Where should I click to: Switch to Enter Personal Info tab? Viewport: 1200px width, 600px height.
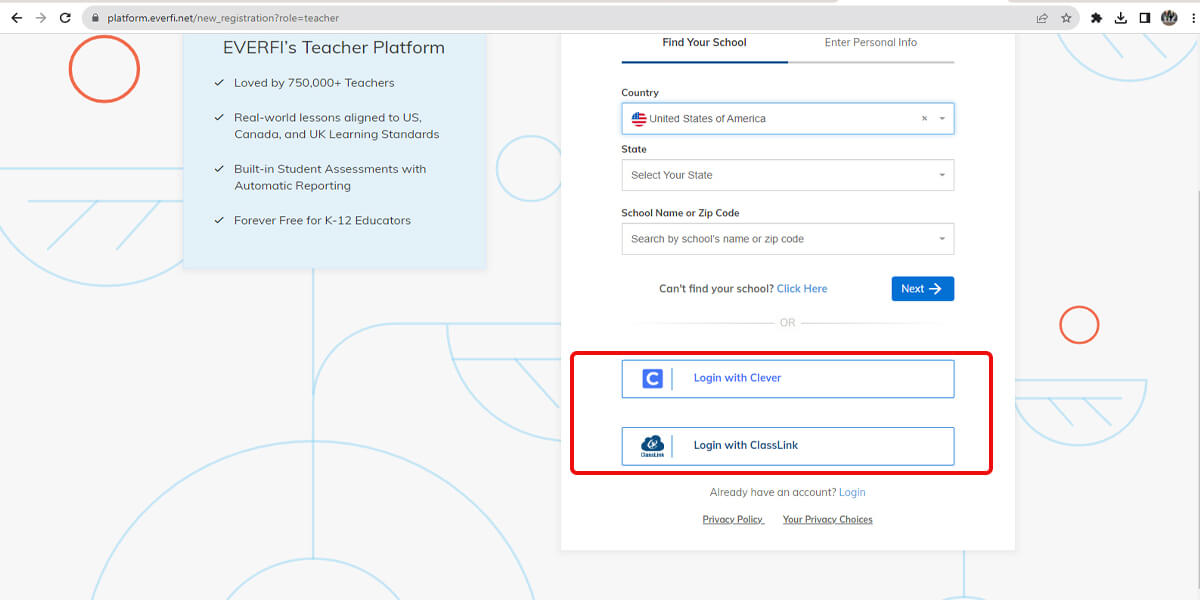[x=871, y=43]
